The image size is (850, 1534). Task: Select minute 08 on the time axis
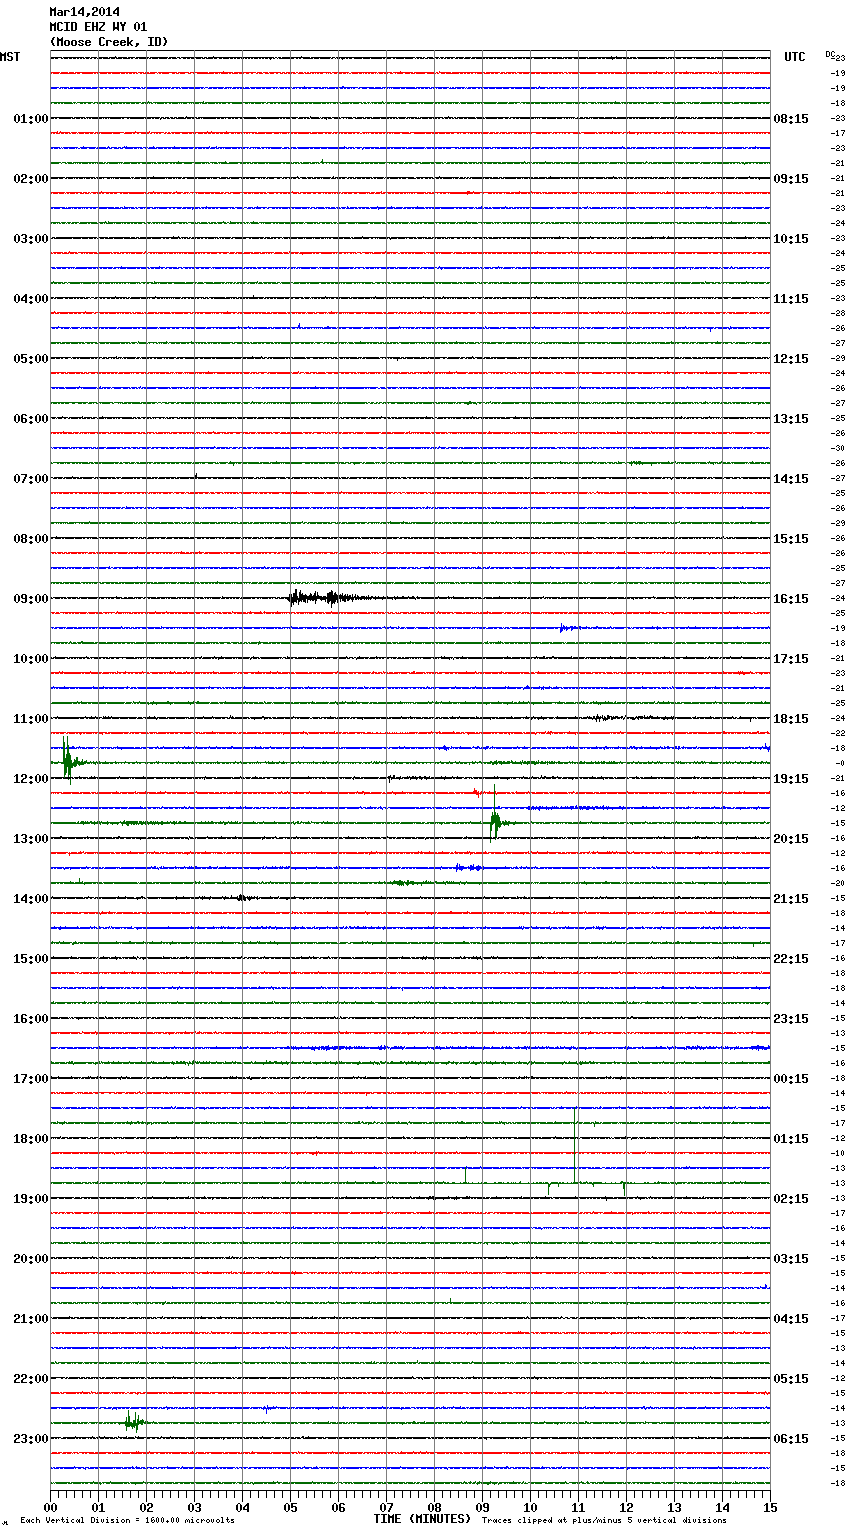tap(434, 1507)
